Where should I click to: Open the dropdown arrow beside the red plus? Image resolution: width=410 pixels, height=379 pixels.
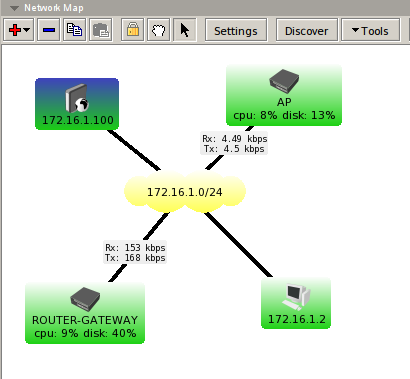pos(27,30)
